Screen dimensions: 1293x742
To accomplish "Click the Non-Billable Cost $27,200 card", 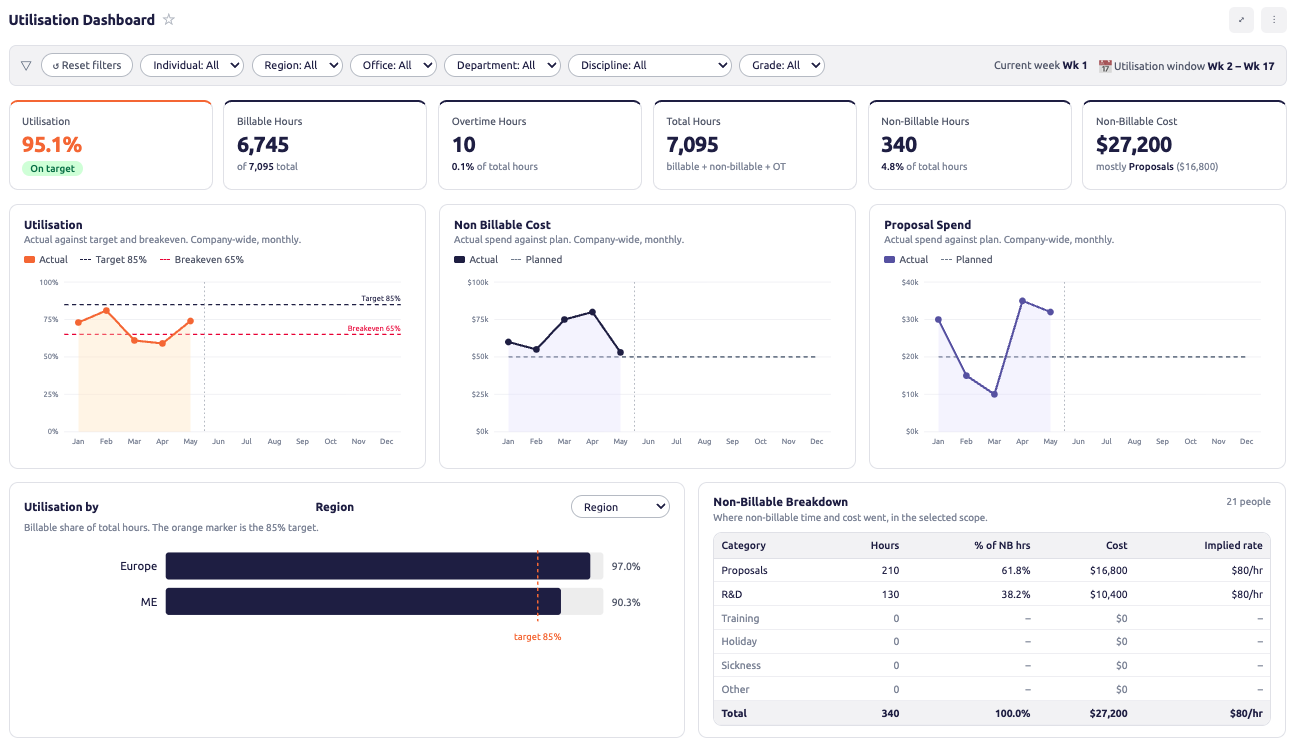I will [1184, 145].
